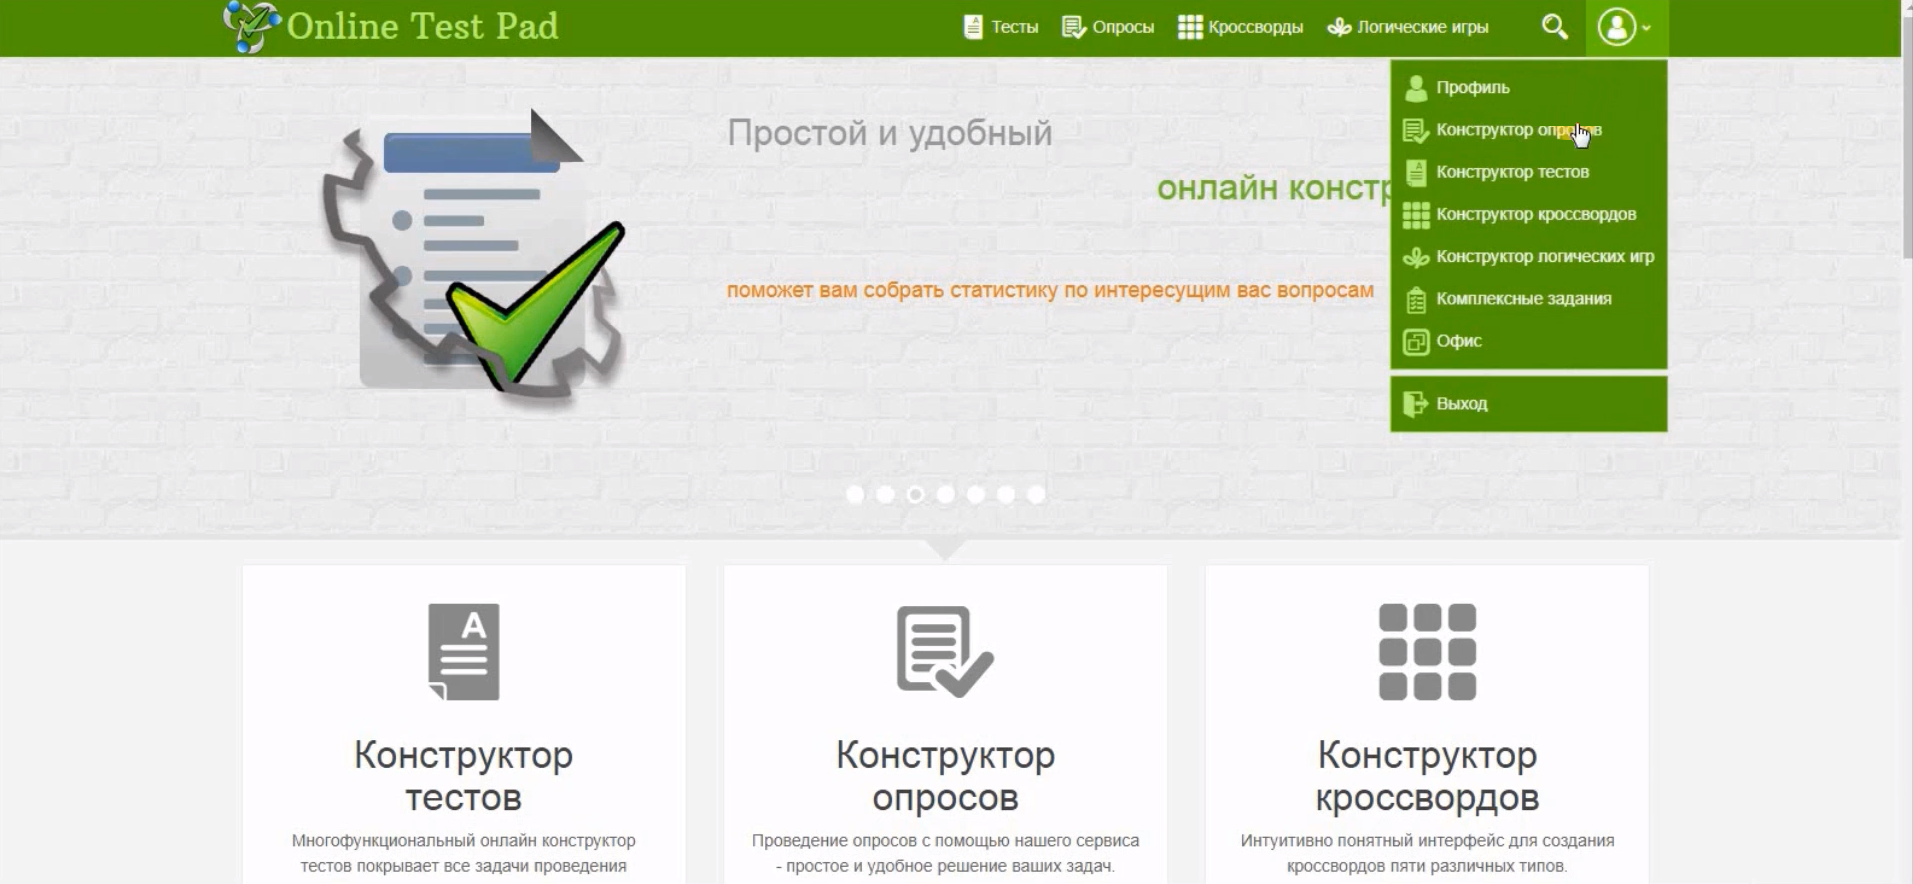Open Тесты in the top navigation
The width and height of the screenshot is (1913, 884).
pos(1015,27)
